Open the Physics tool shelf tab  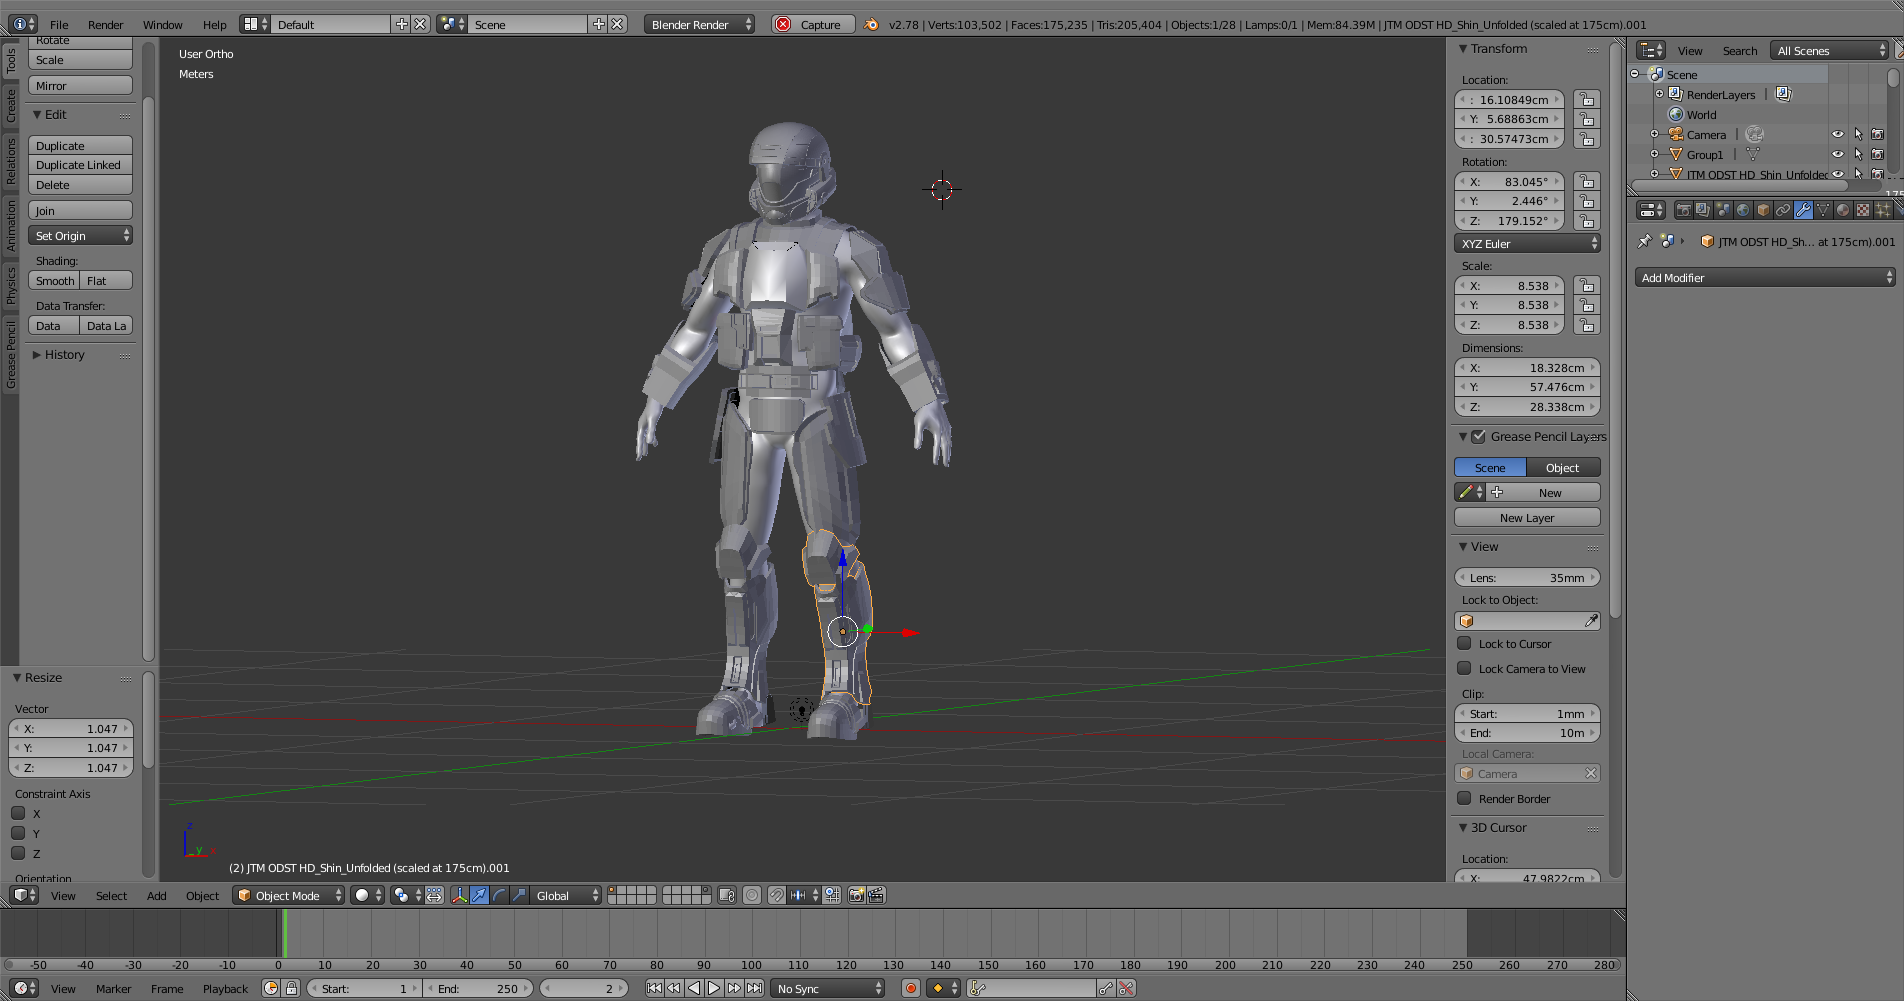(11, 285)
